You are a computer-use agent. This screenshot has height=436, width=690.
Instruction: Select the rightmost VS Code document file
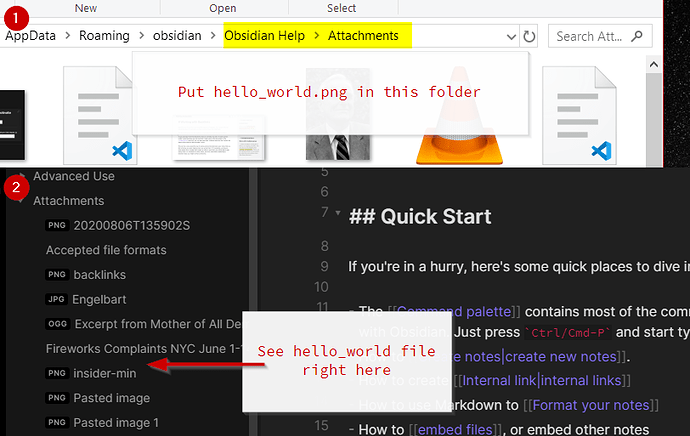[x=579, y=115]
